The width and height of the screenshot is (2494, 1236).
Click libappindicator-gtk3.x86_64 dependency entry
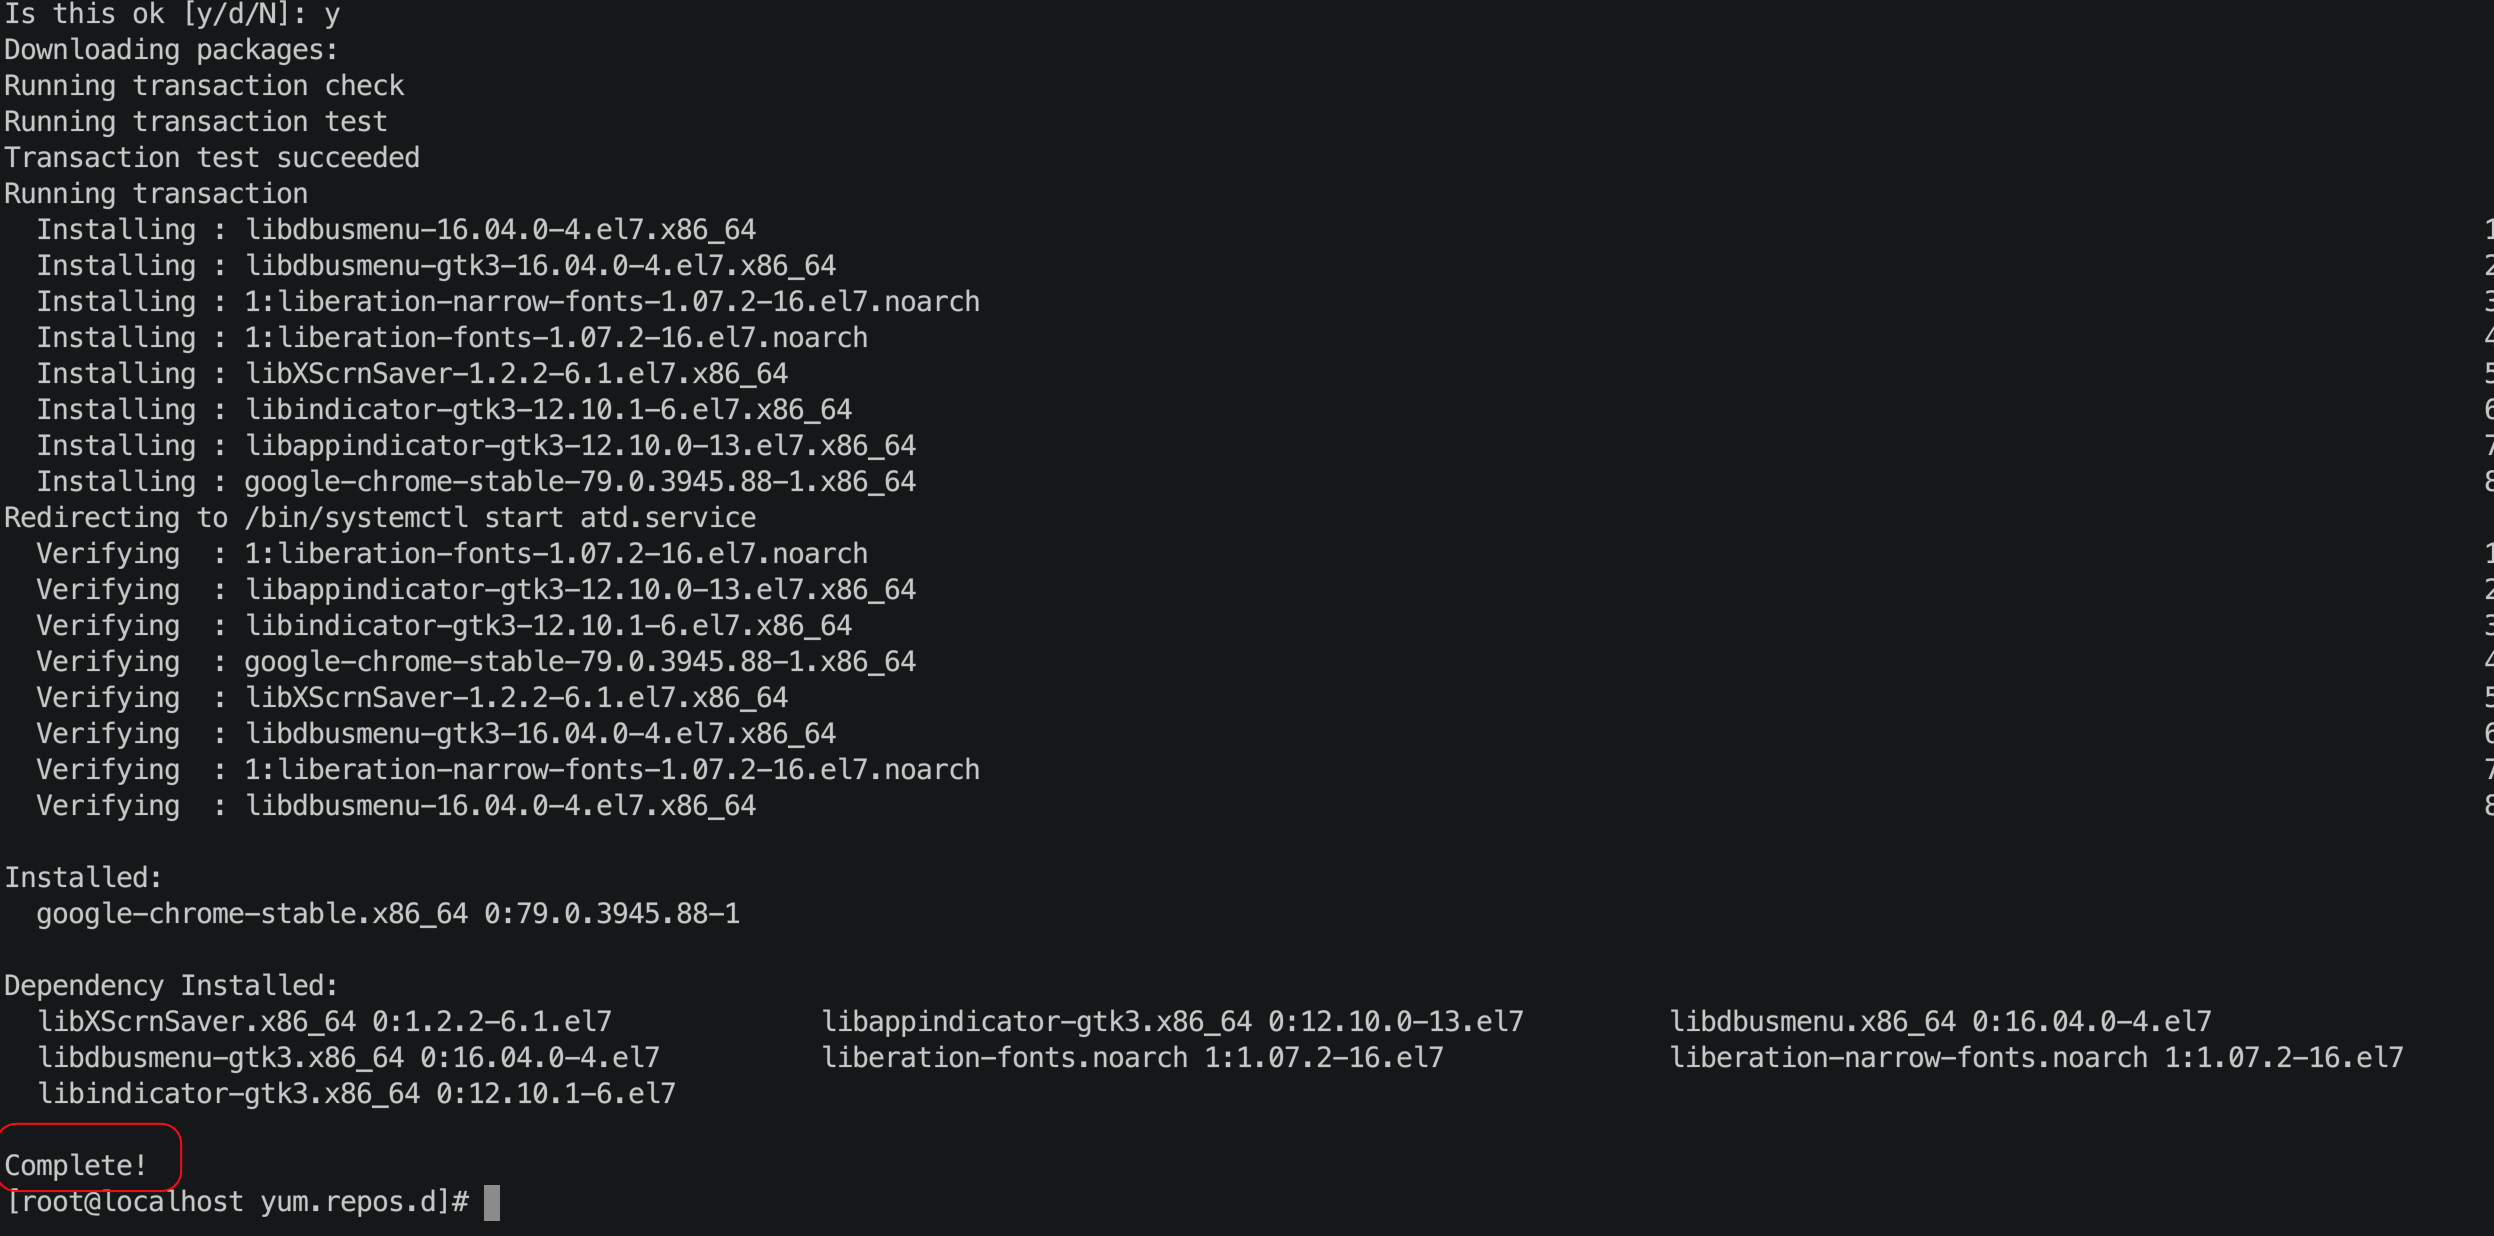pyautogui.click(x=1172, y=1022)
